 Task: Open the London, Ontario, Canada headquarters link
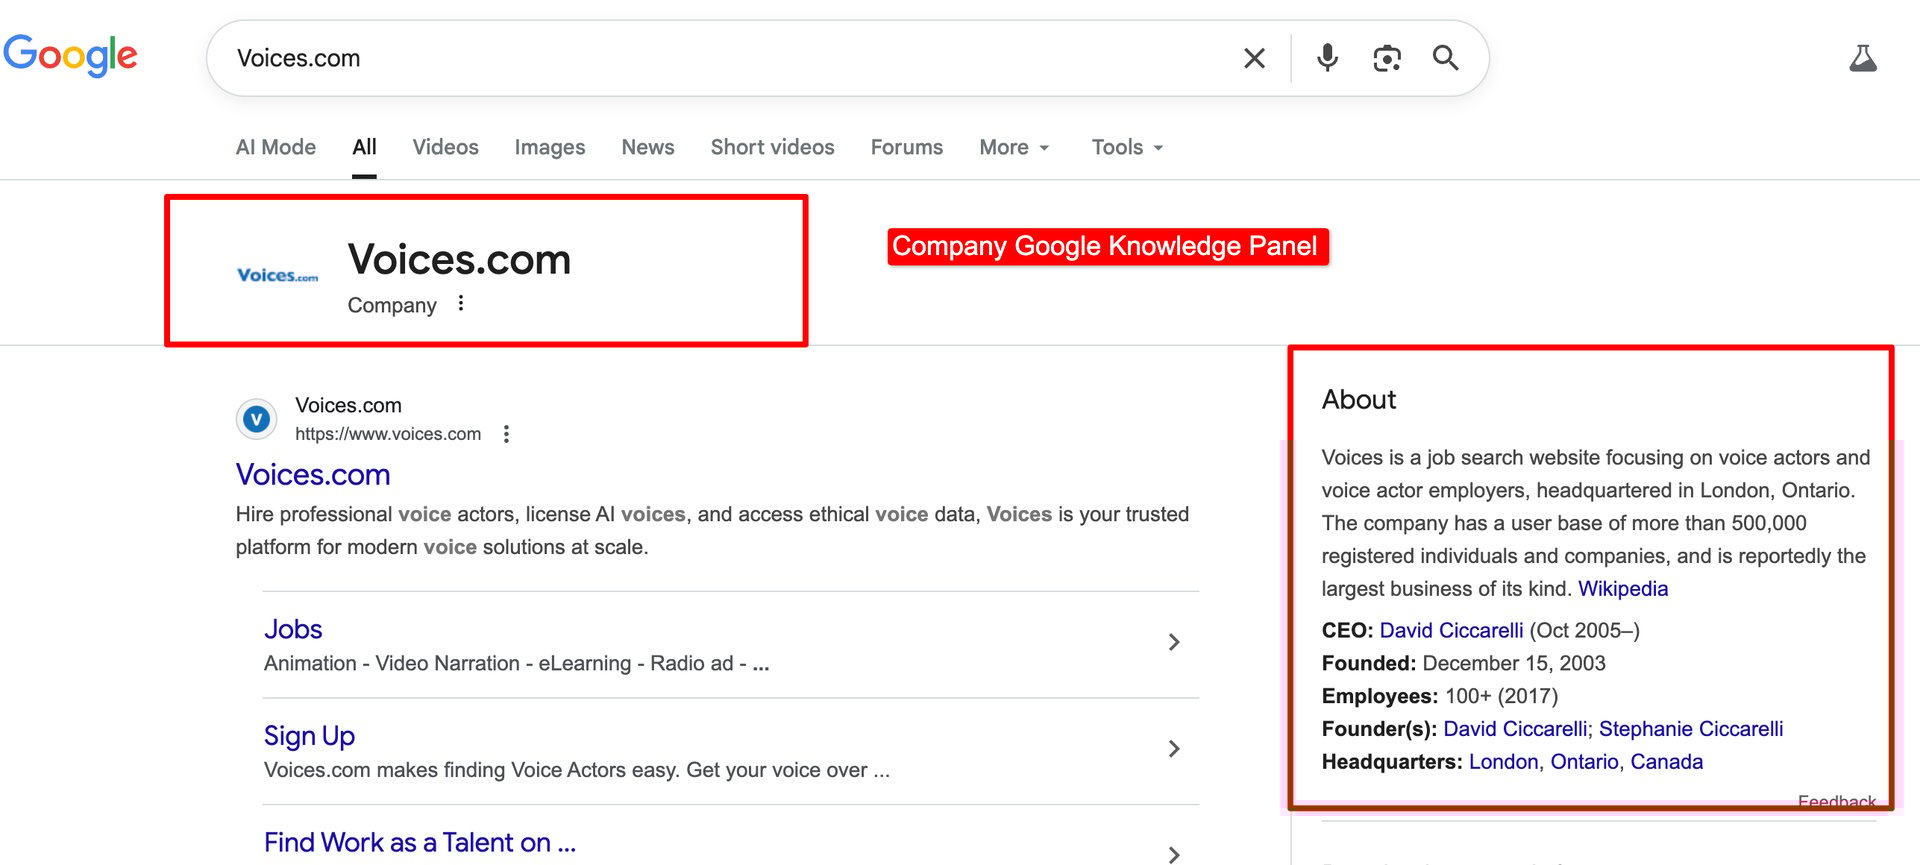pyautogui.click(x=1586, y=762)
